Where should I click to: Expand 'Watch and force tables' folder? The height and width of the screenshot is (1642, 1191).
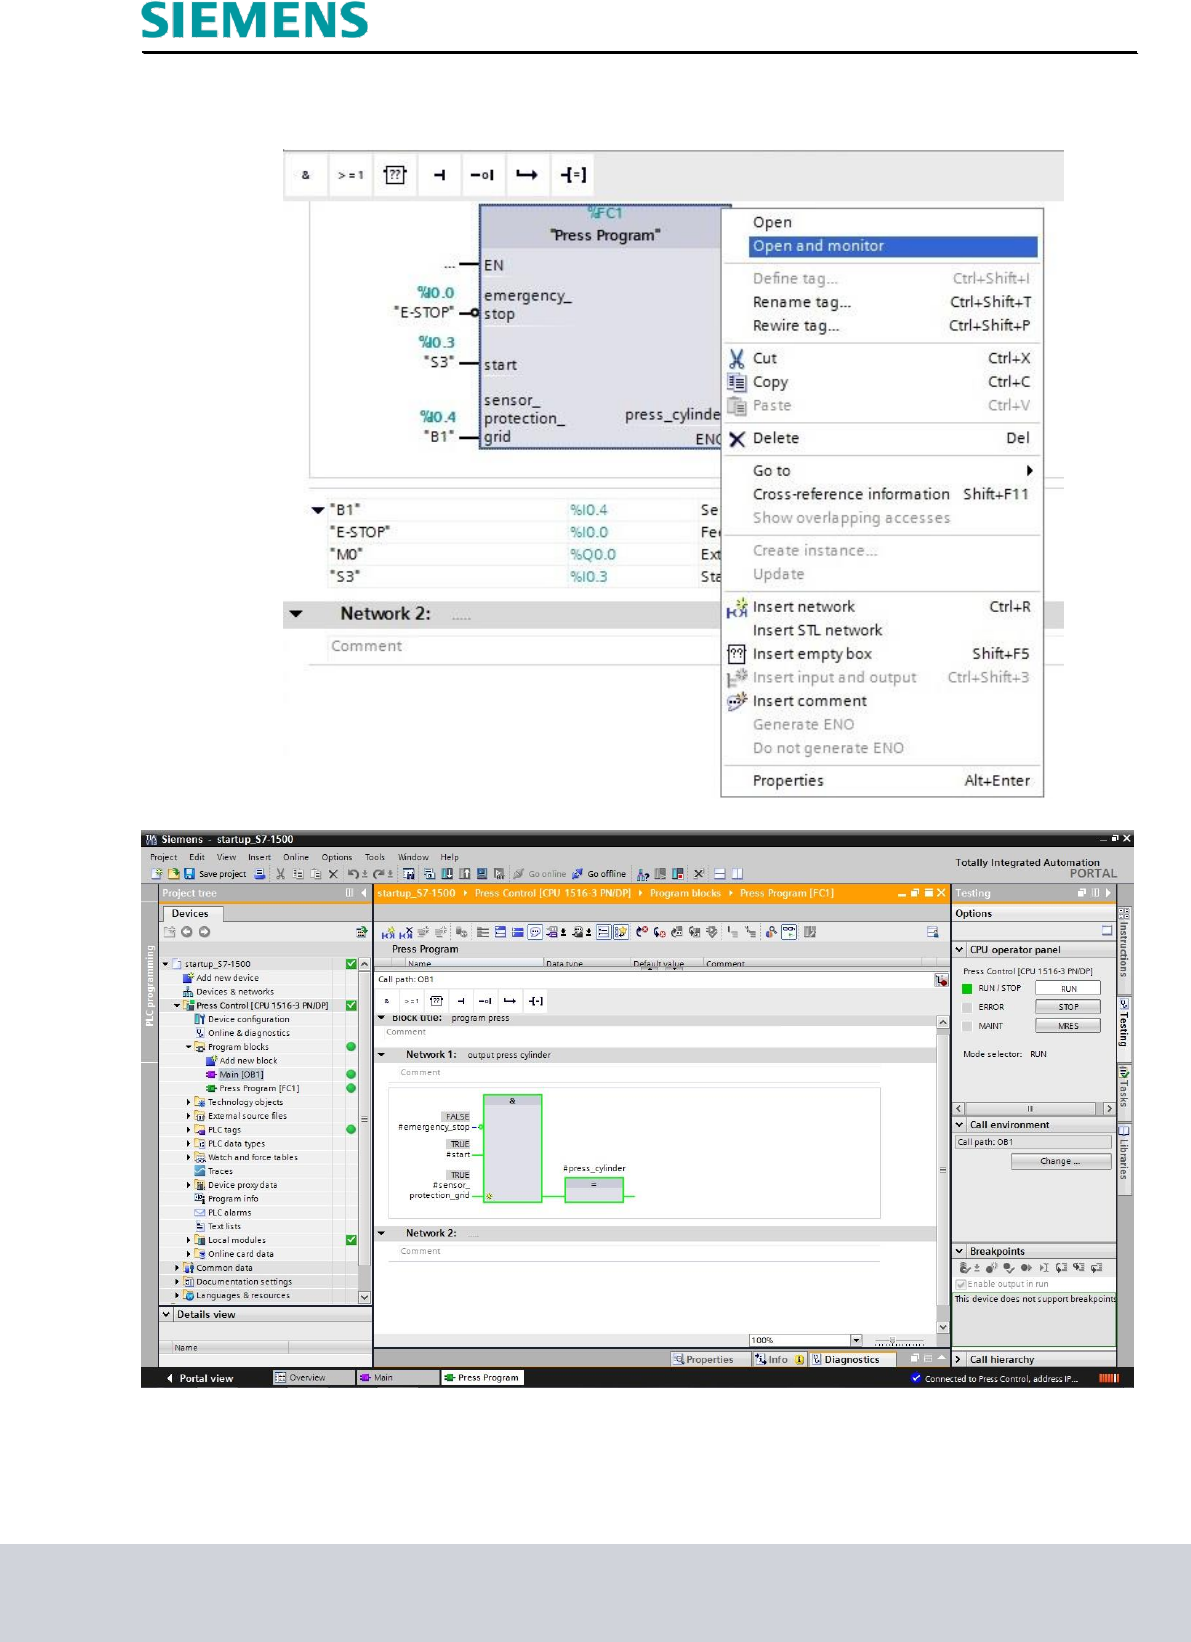click(189, 1157)
